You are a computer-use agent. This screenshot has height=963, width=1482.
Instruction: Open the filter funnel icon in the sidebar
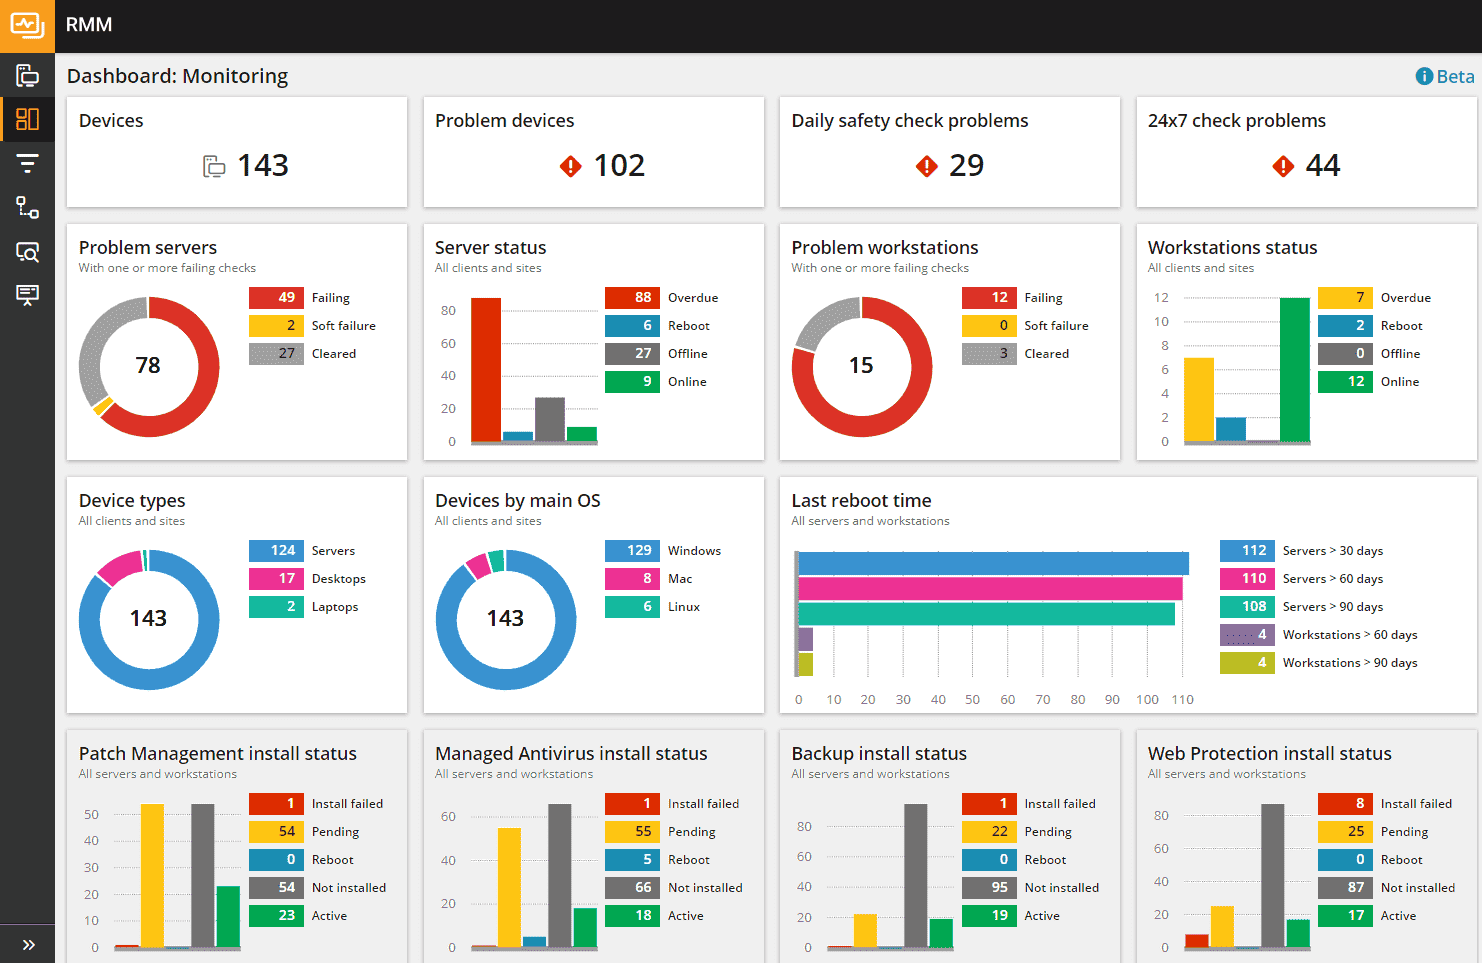click(27, 163)
